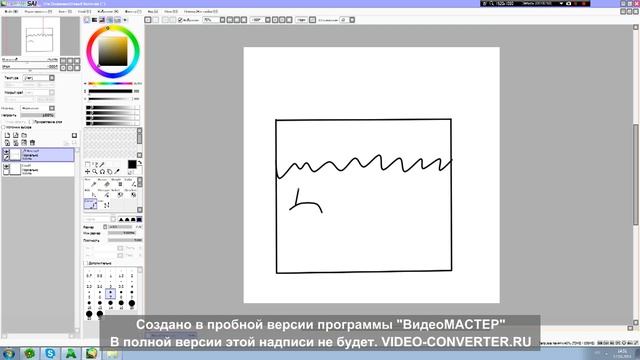Open the color panel options arrow
Viewport: 640px width, 360px height.
125,20
